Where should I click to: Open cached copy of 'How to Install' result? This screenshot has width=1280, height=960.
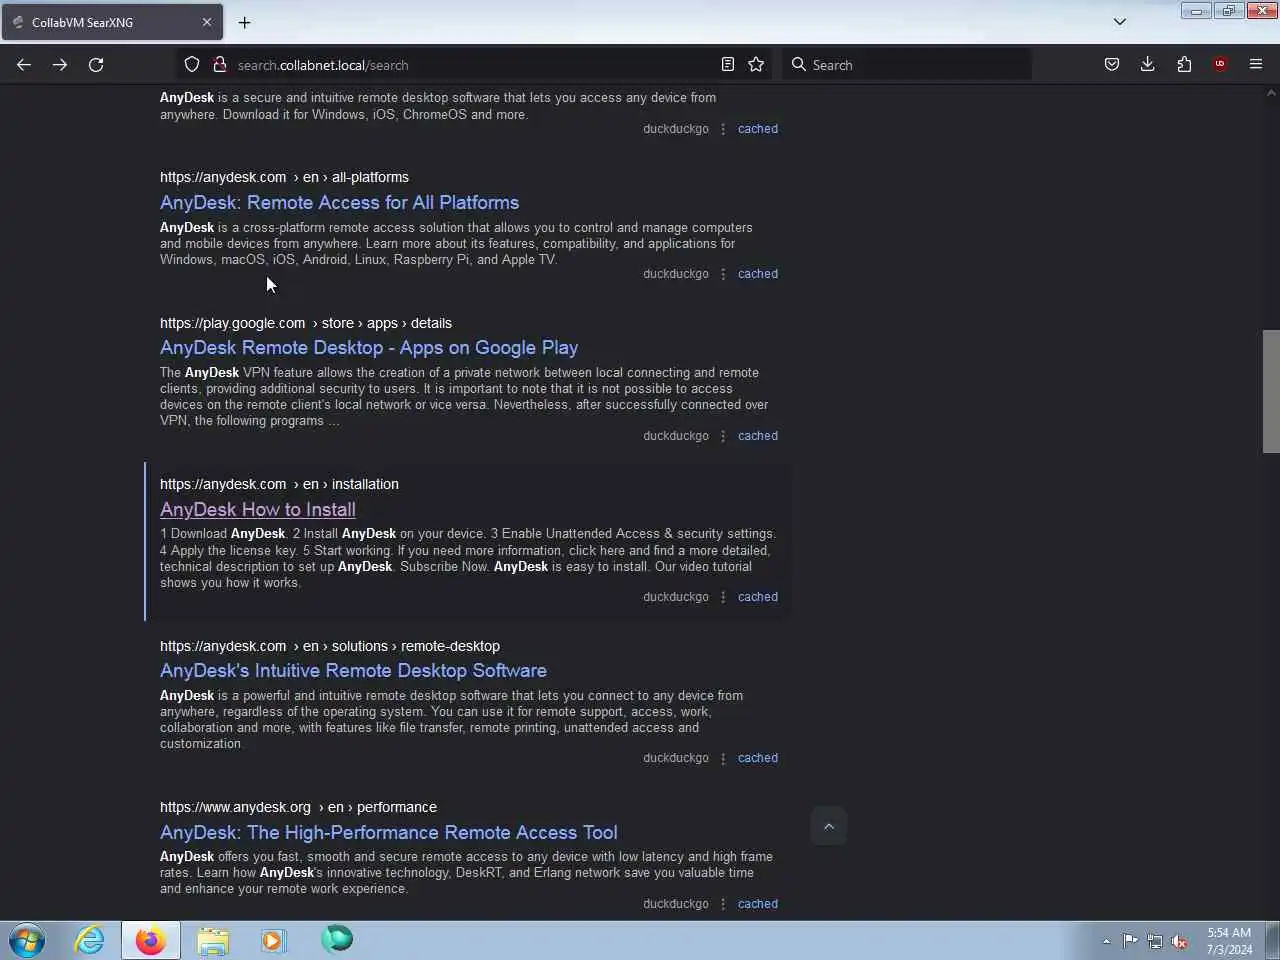click(x=758, y=597)
